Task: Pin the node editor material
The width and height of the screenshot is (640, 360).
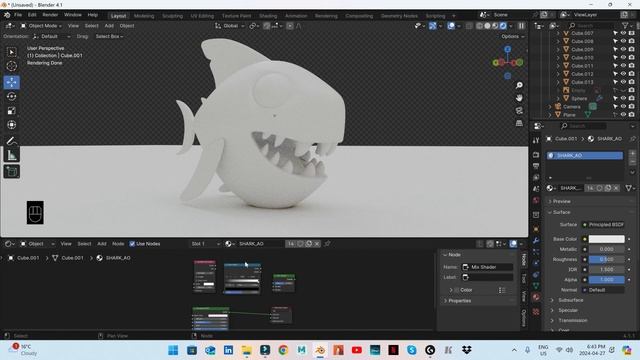Action: [x=327, y=244]
